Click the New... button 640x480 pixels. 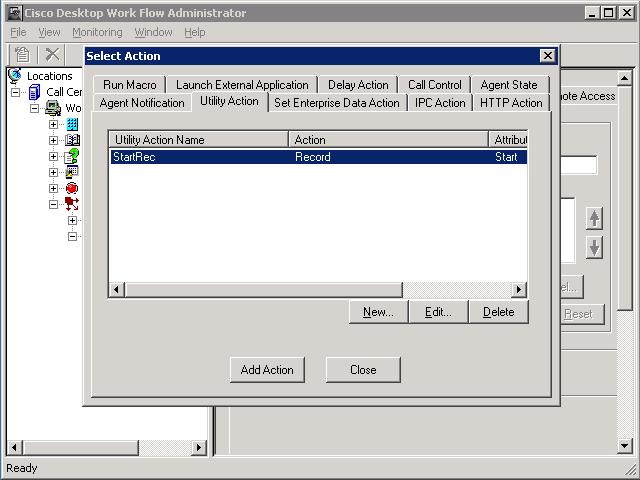[378, 312]
